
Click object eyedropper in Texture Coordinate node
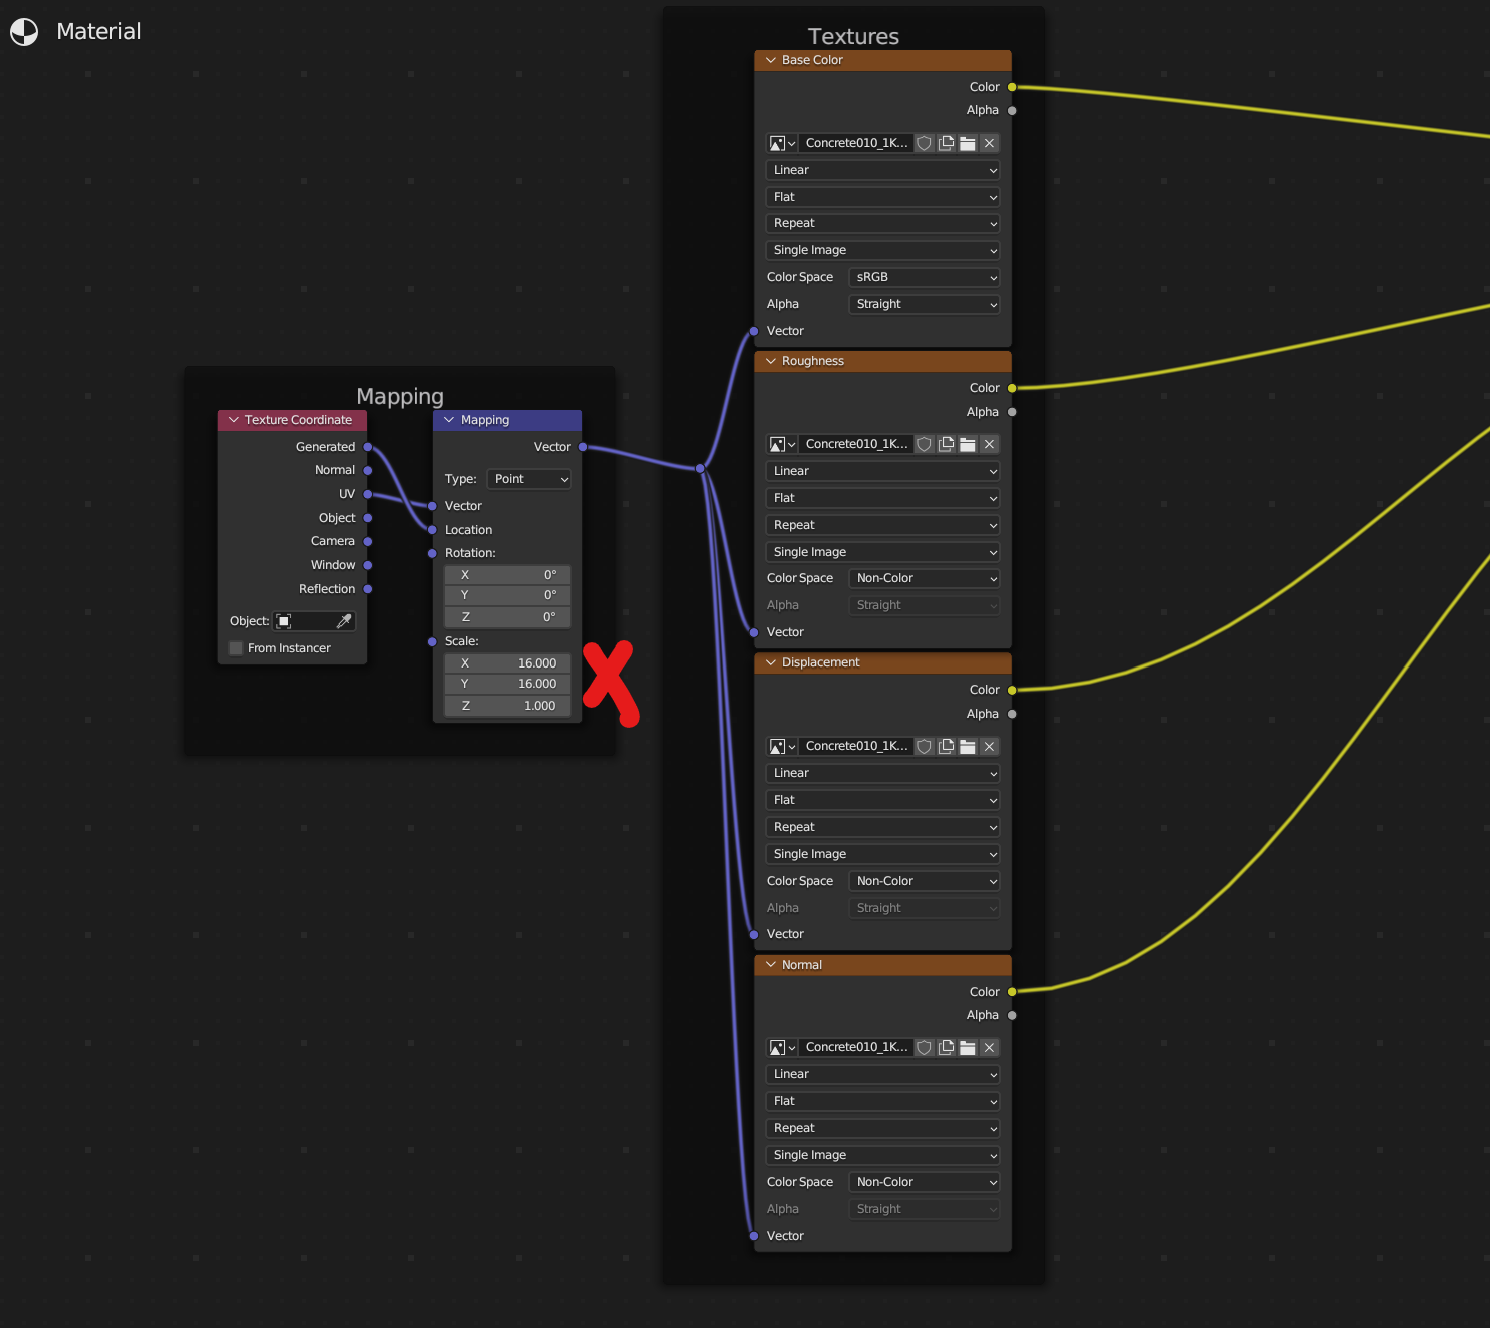pyautogui.click(x=344, y=621)
